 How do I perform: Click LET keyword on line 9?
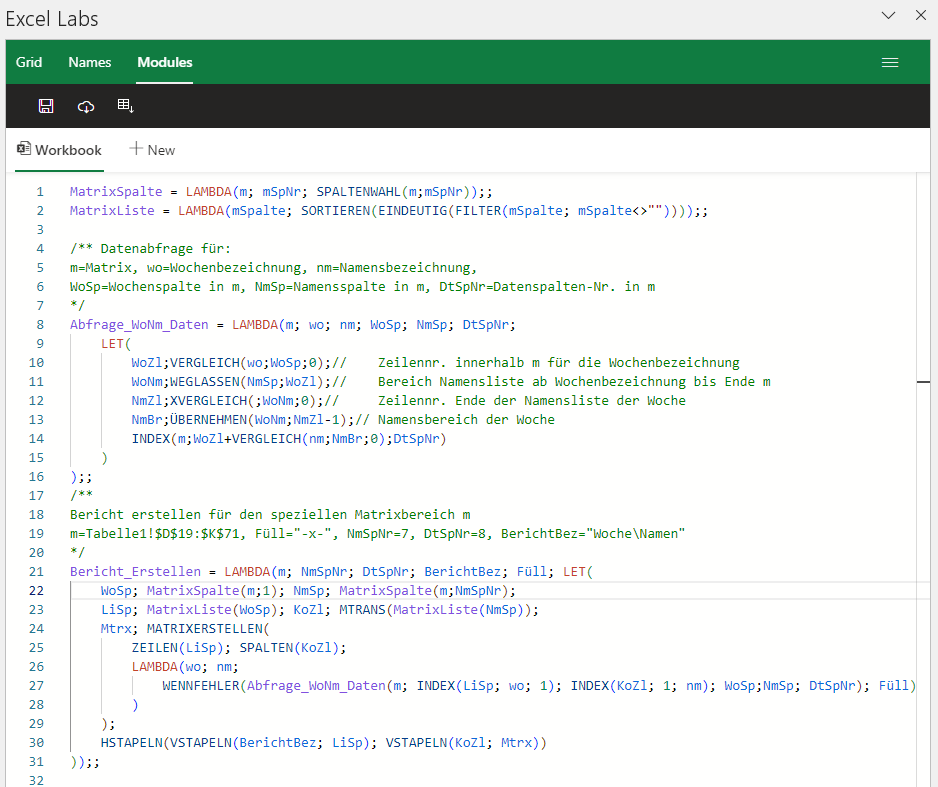click(112, 344)
